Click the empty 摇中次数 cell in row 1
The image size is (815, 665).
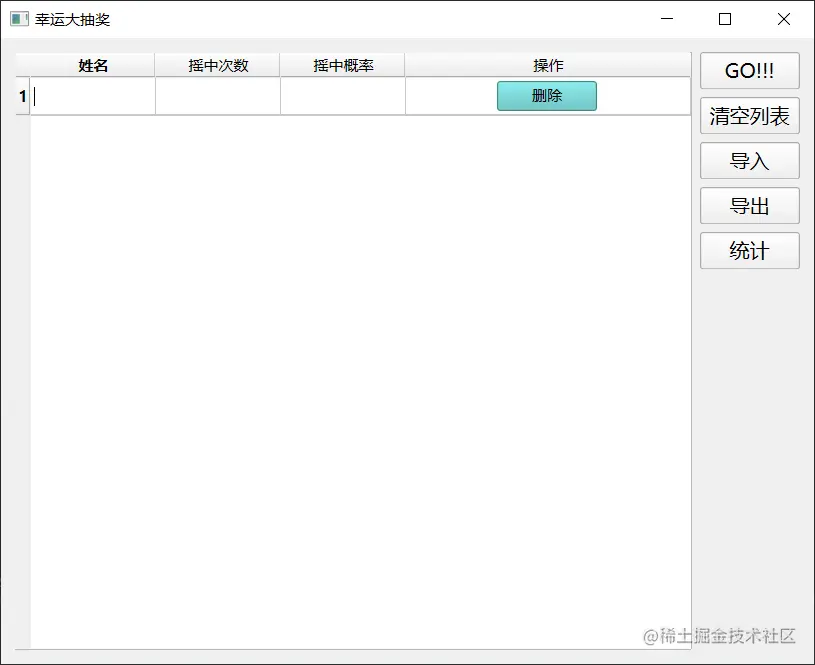[x=218, y=96]
